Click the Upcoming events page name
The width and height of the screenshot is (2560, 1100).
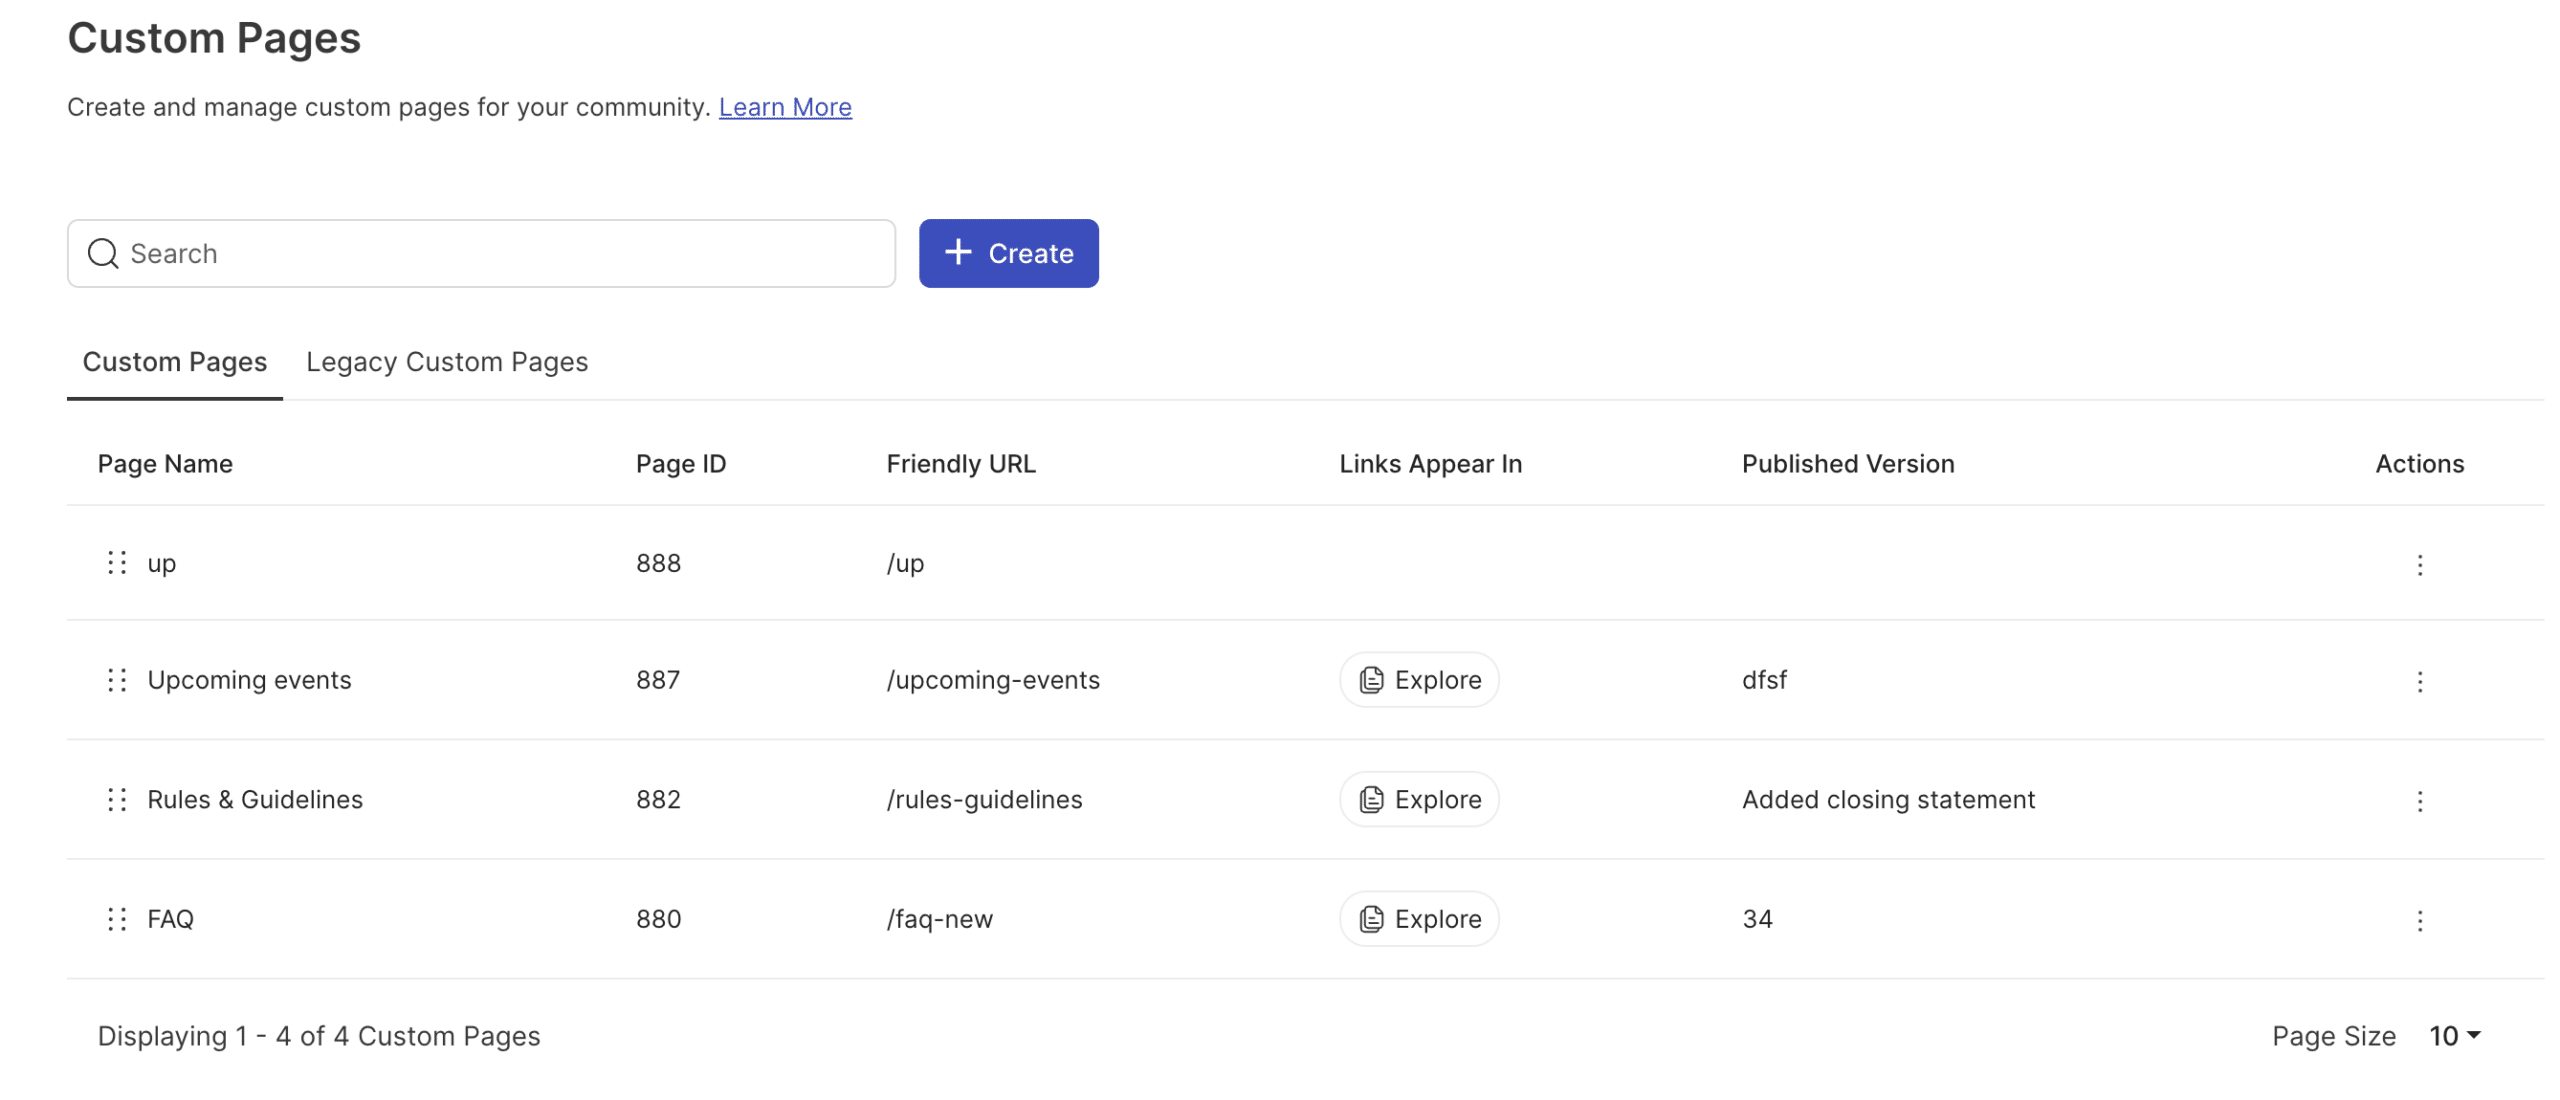pos(249,680)
